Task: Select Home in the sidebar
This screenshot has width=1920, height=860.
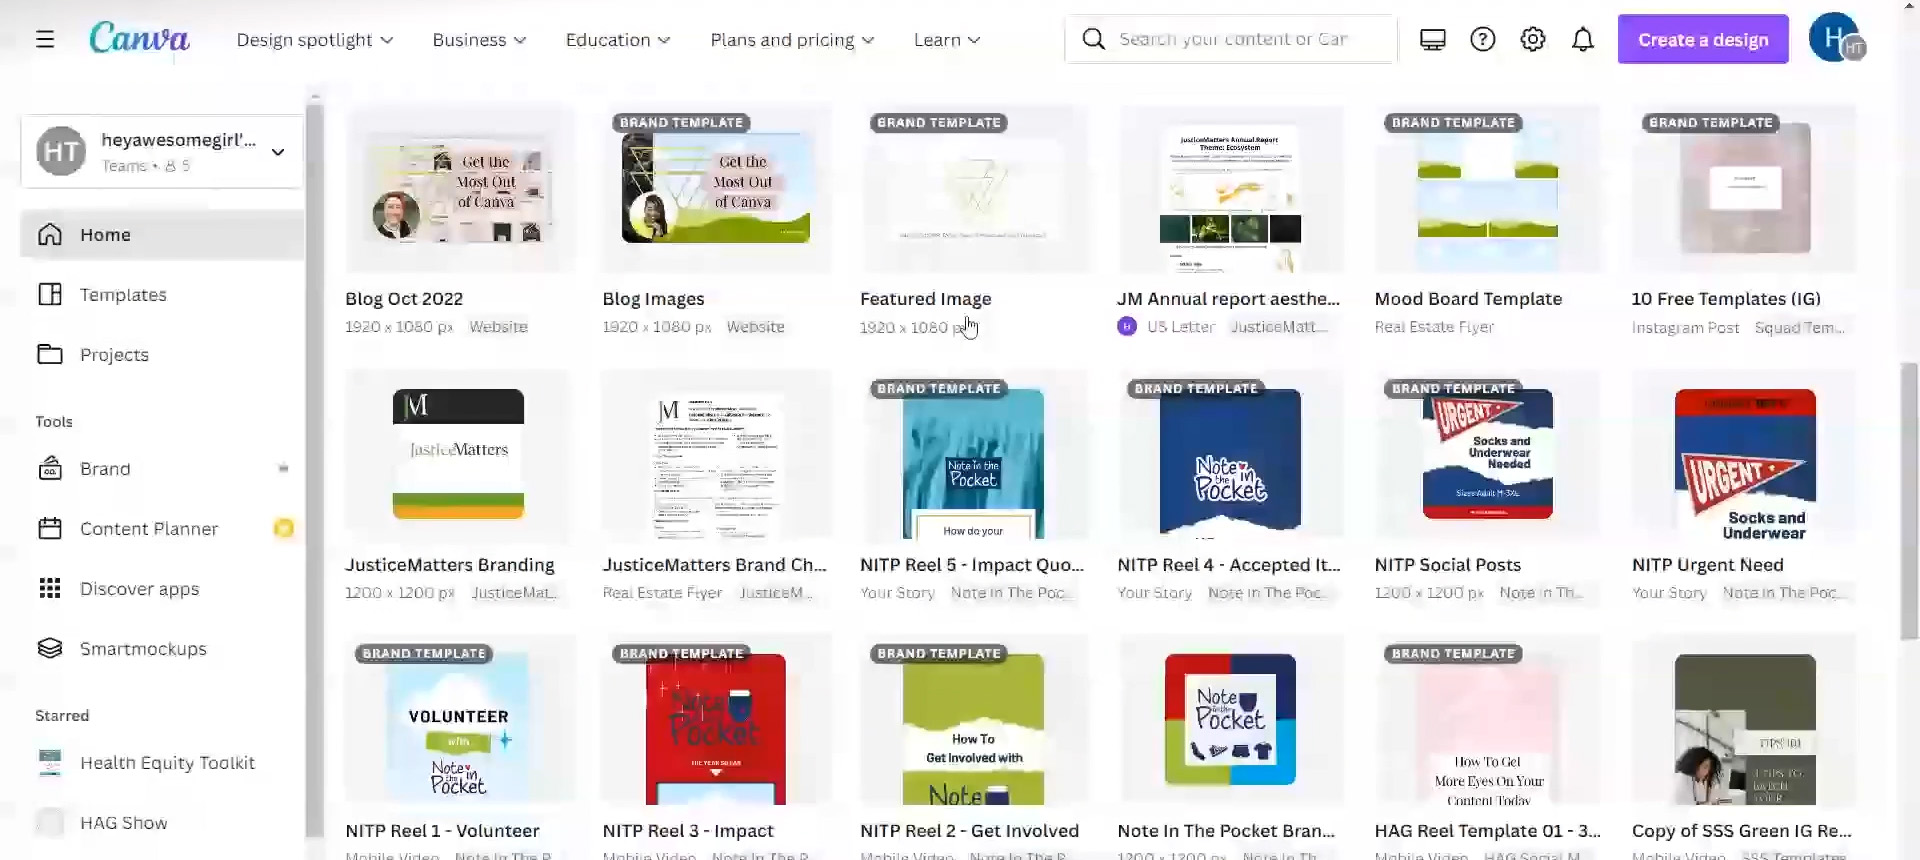Action: point(162,234)
